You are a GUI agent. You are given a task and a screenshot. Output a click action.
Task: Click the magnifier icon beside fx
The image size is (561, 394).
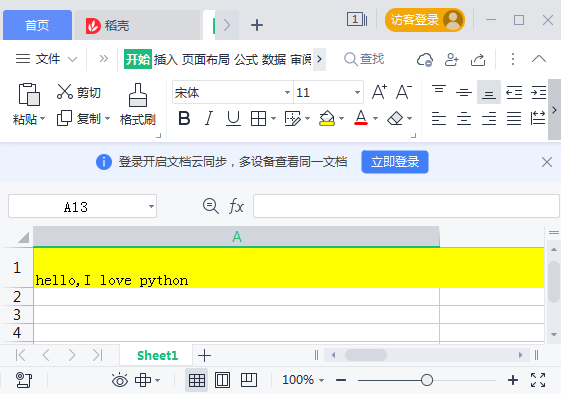(210, 206)
